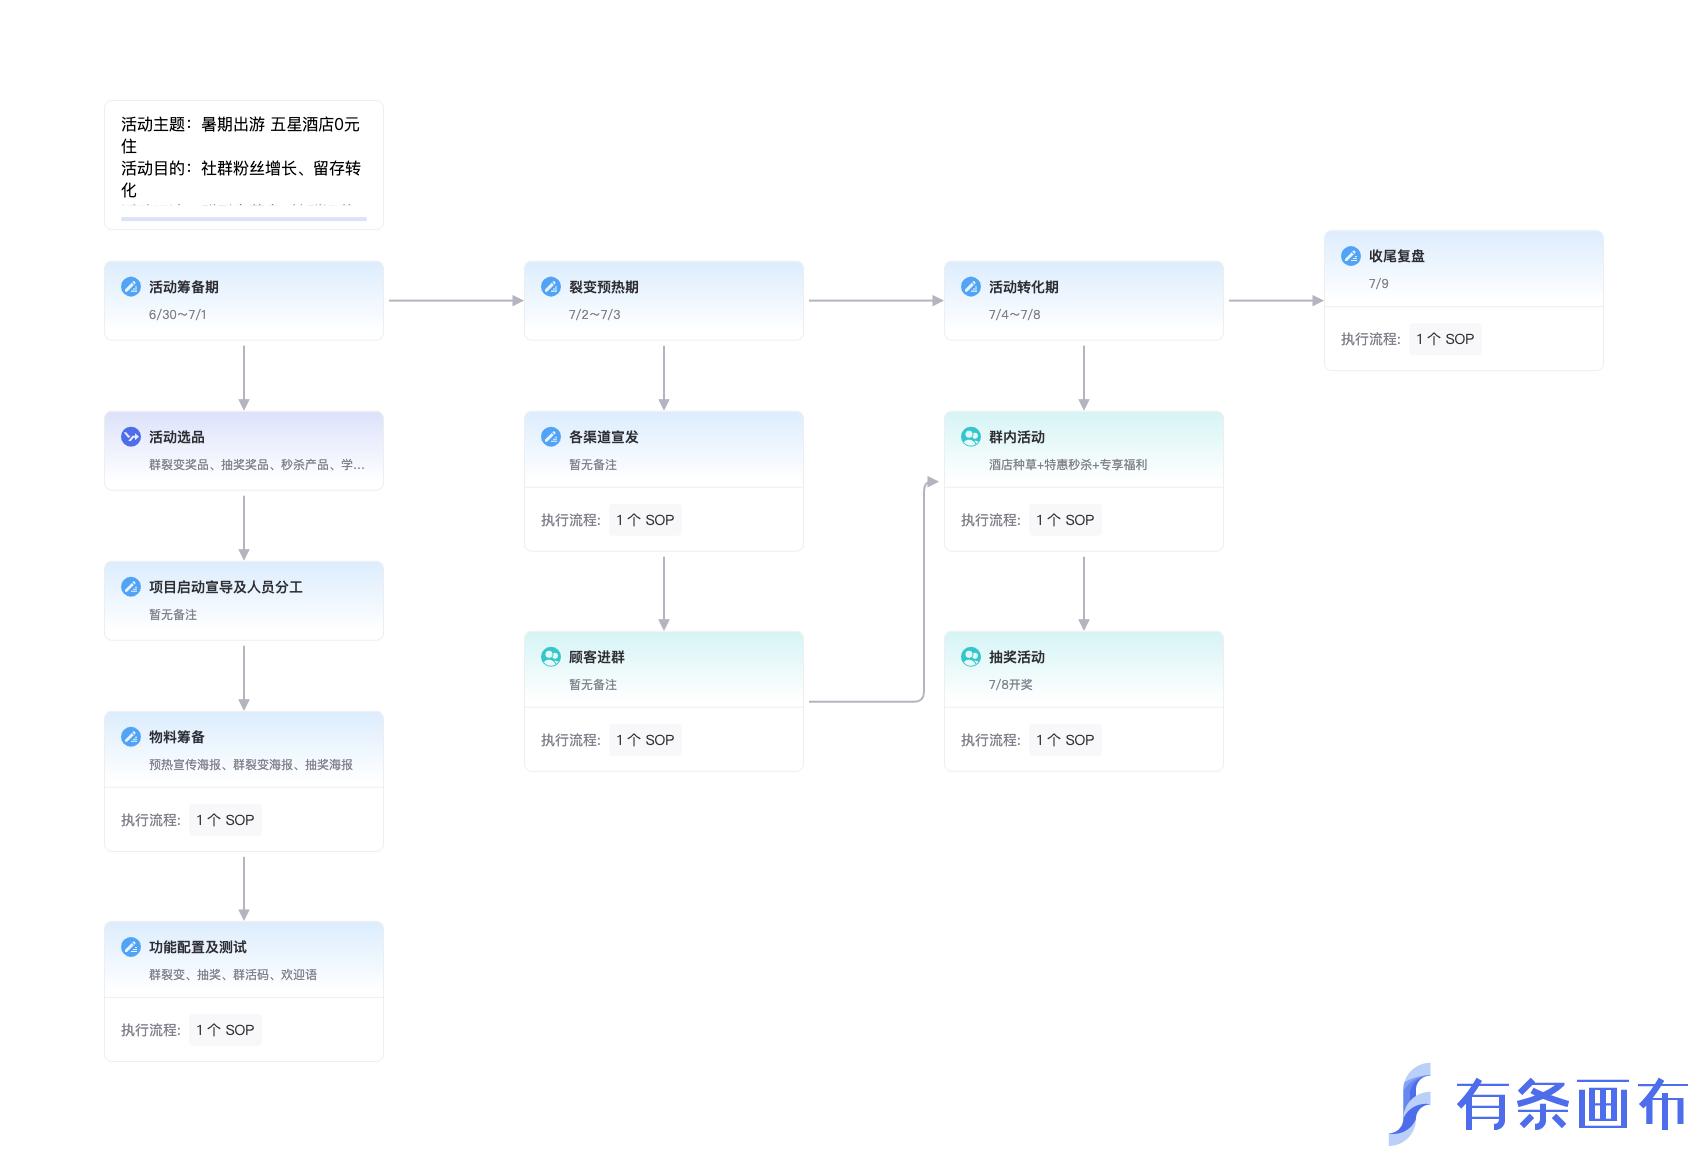The height and width of the screenshot is (1166, 1708).
Task: Select the 裂变预热期 title text
Action: tap(604, 287)
